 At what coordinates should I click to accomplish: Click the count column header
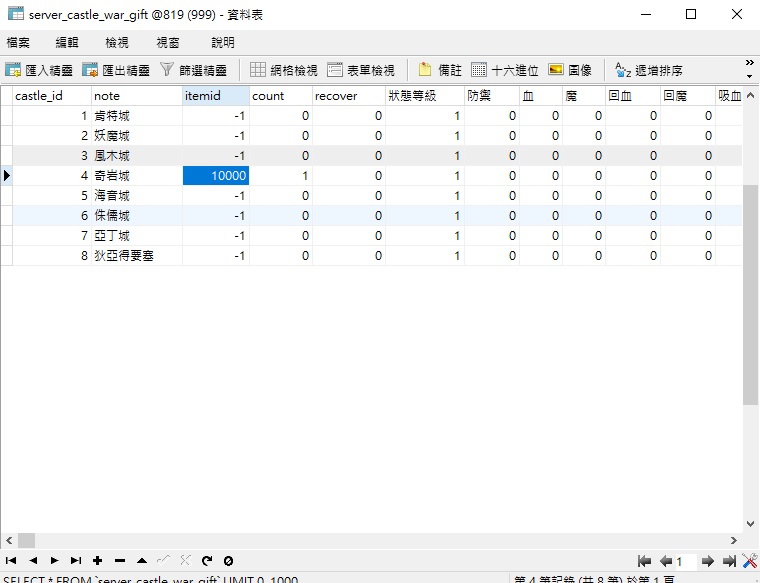point(281,96)
